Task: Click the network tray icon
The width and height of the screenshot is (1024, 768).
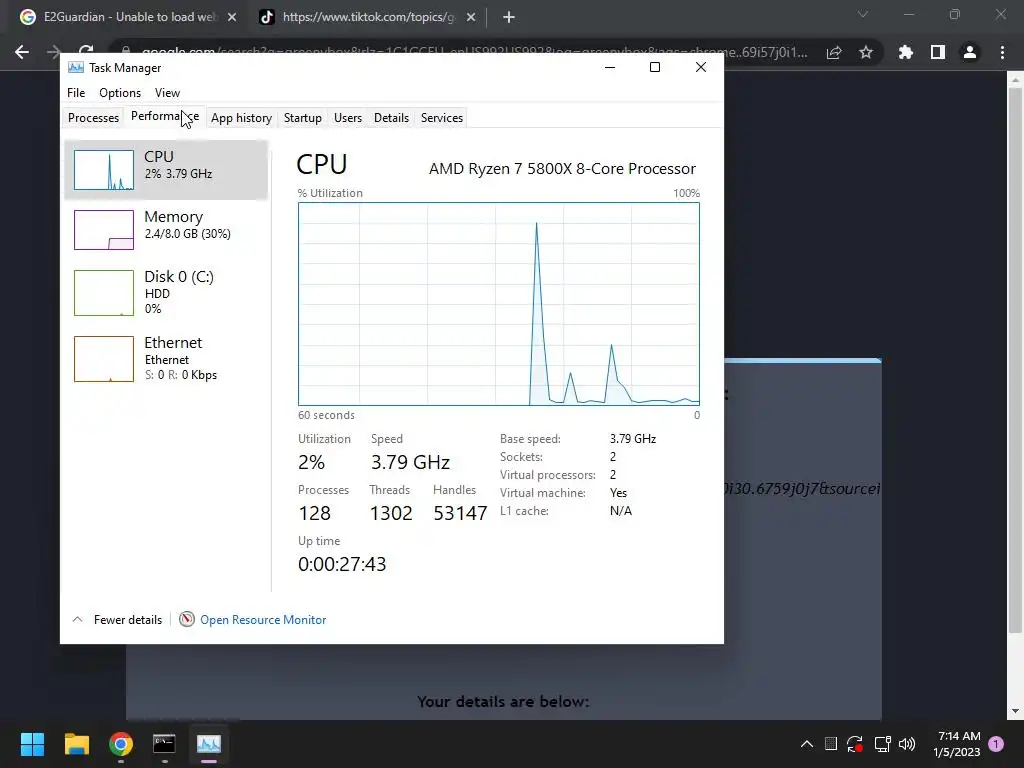Action: click(882, 744)
